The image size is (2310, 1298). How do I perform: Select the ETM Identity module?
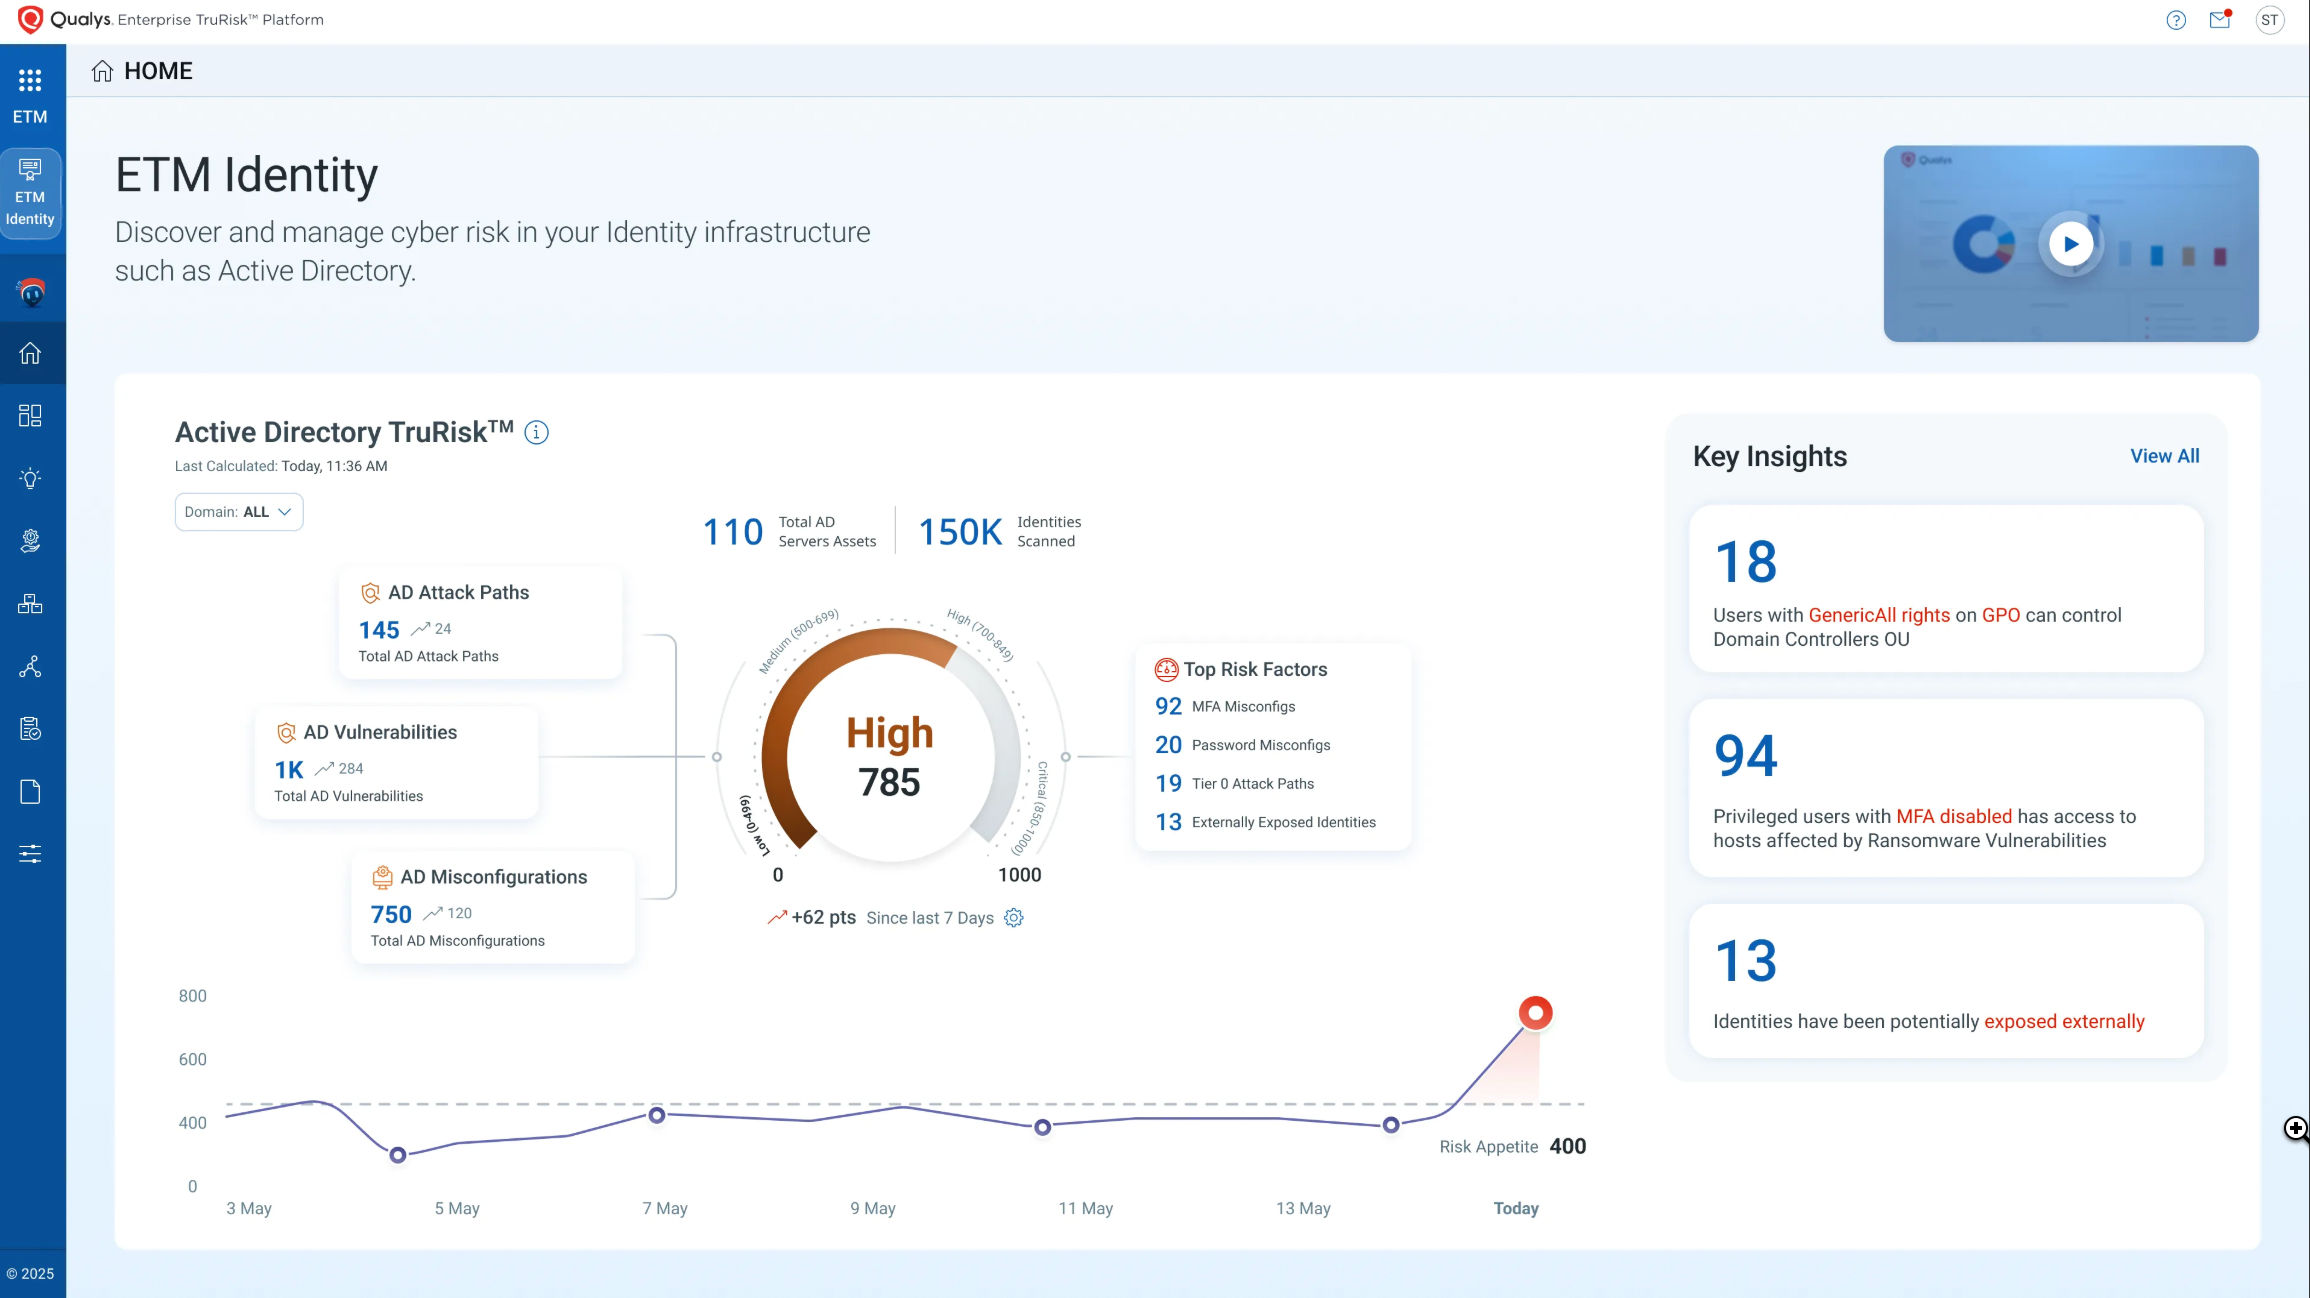(30, 194)
